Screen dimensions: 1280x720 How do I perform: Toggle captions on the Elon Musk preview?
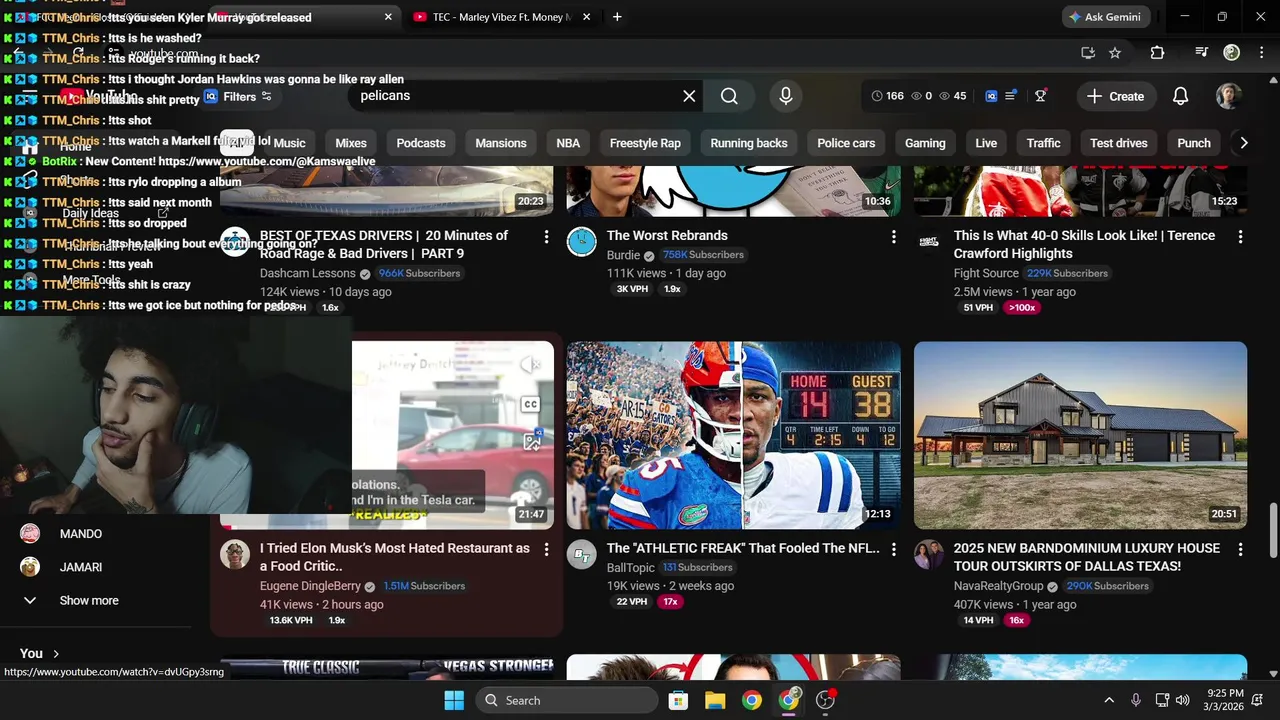click(530, 405)
